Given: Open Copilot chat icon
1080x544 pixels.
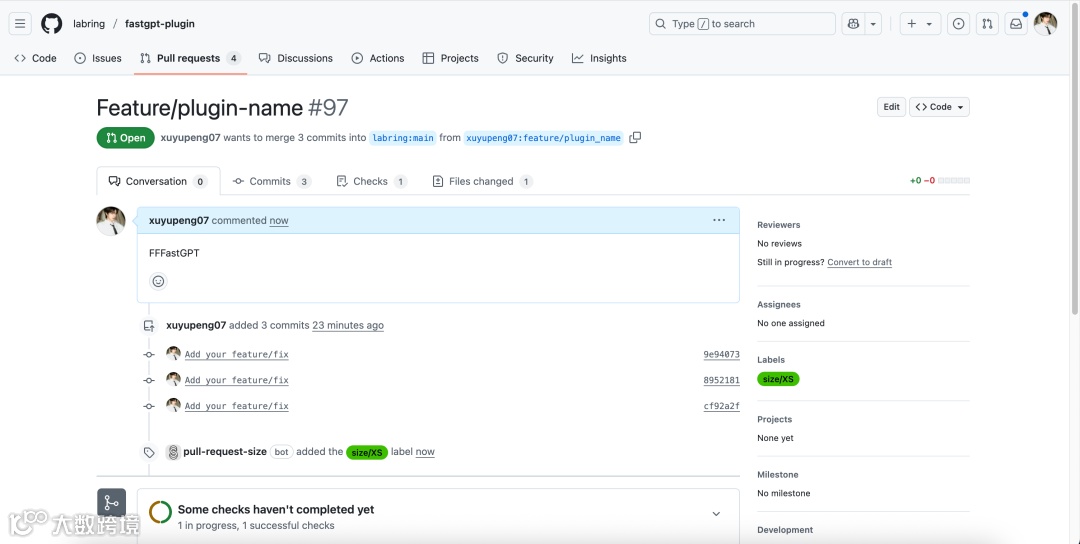Looking at the screenshot, I should tap(853, 23).
